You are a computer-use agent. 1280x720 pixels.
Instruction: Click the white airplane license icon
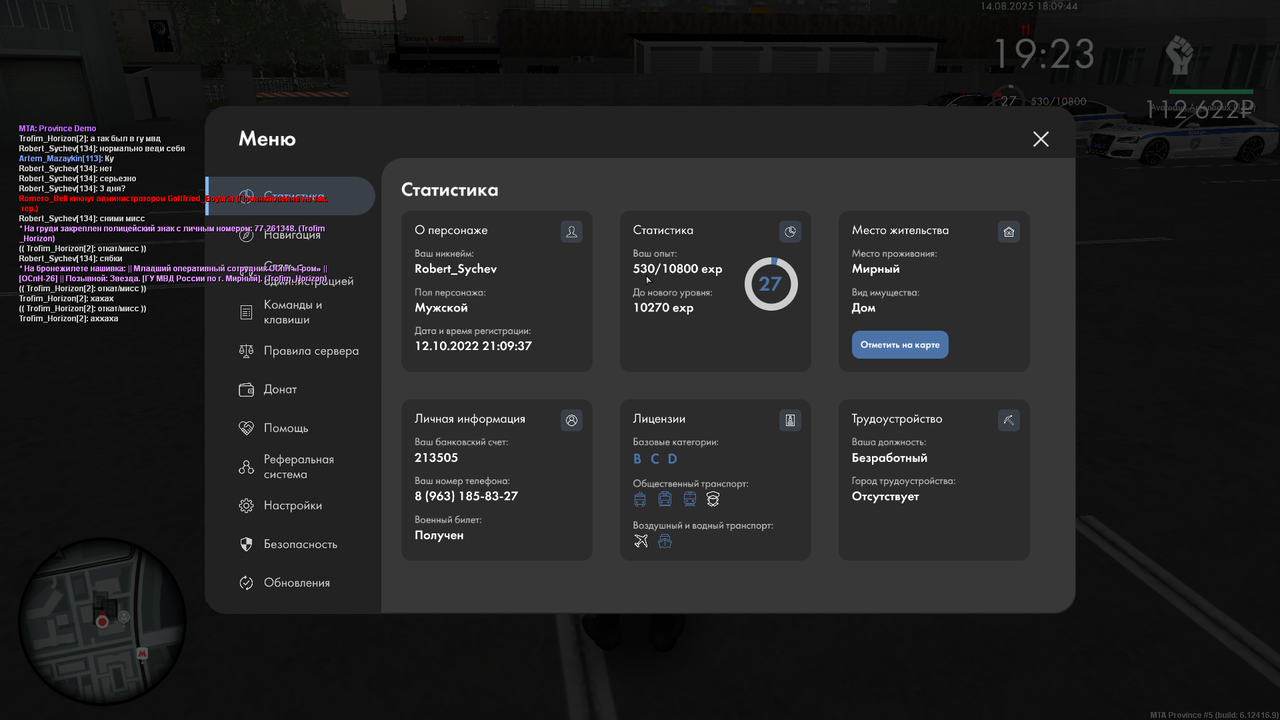pos(641,541)
